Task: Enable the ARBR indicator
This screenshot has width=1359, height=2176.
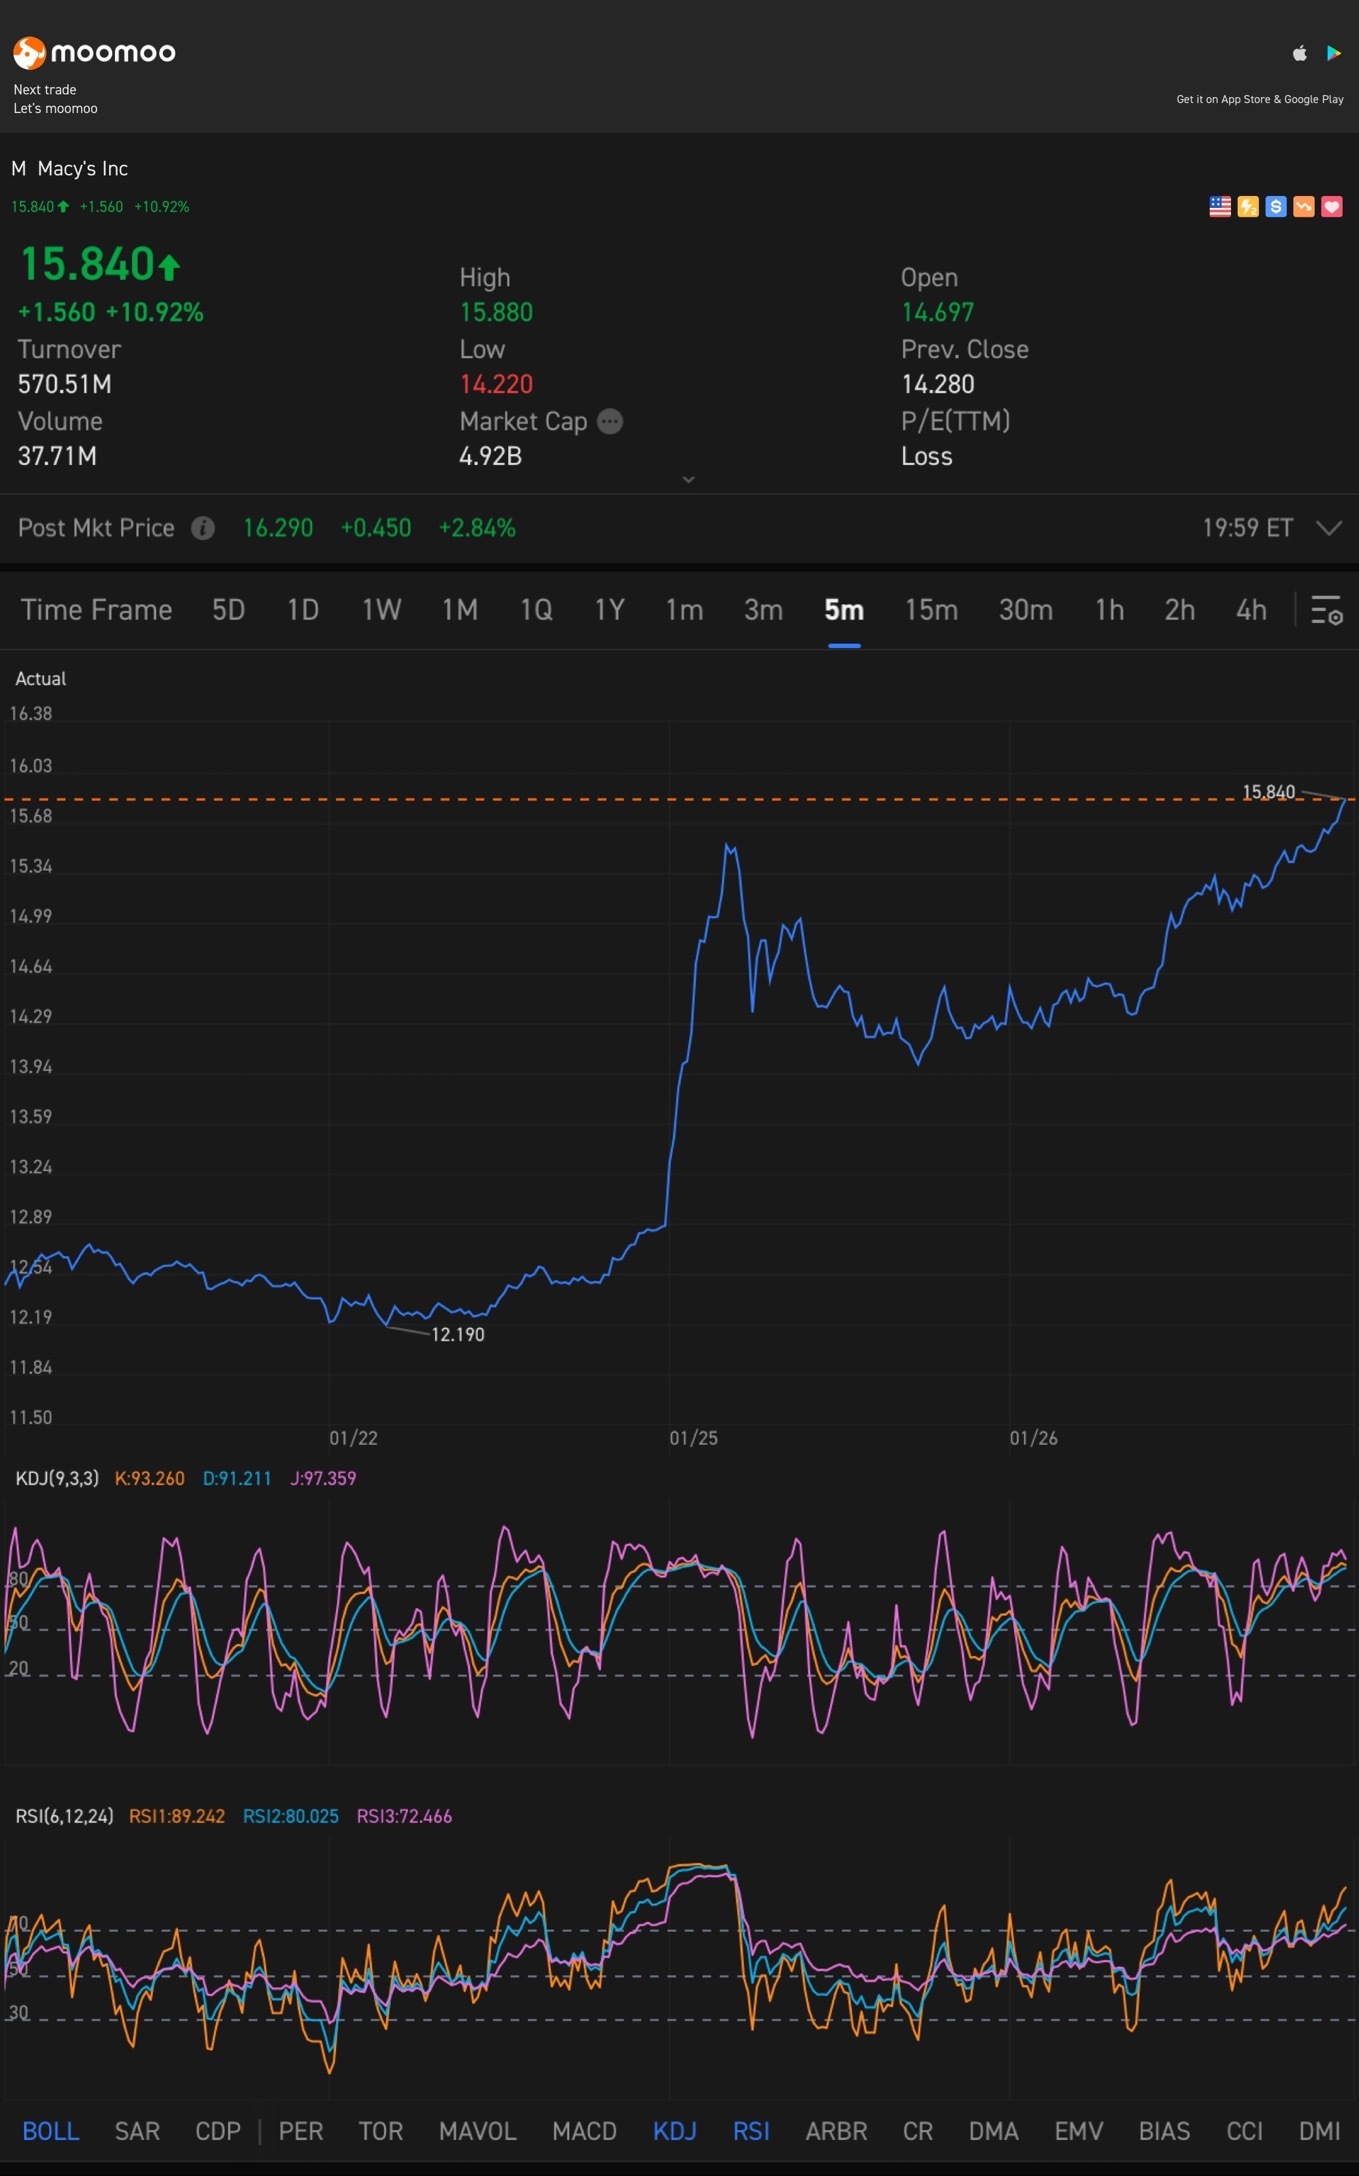Action: click(x=837, y=2131)
